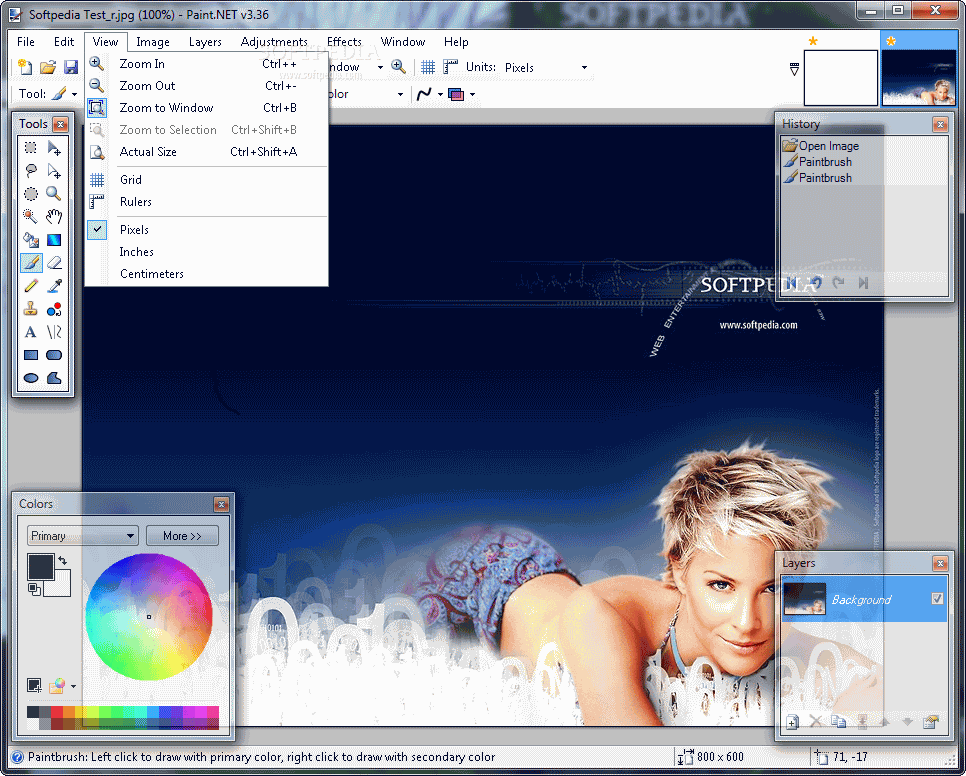Duplicate the layer in Layers panel
This screenshot has height=776, width=966.
click(x=838, y=721)
